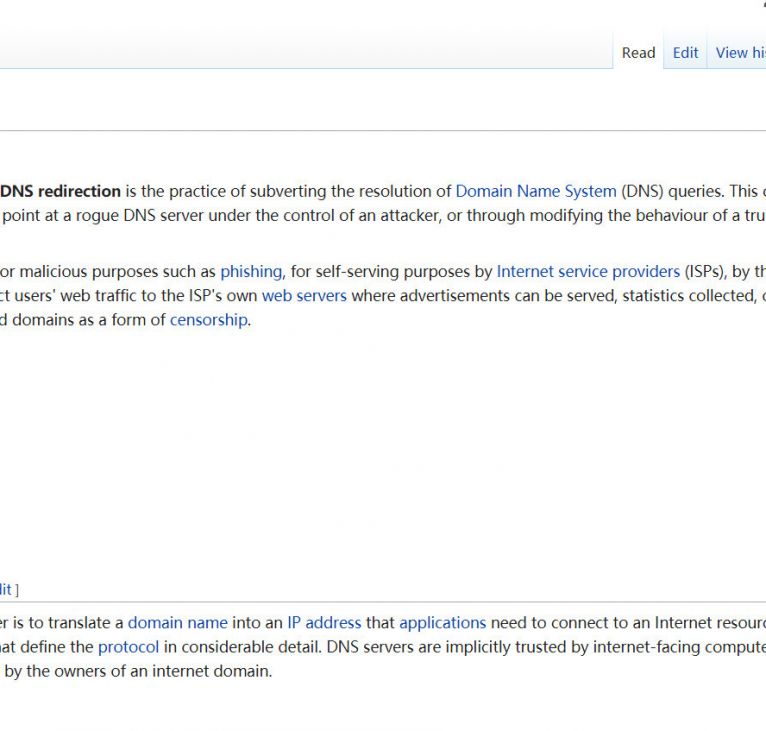Click the IP address link

coord(324,622)
